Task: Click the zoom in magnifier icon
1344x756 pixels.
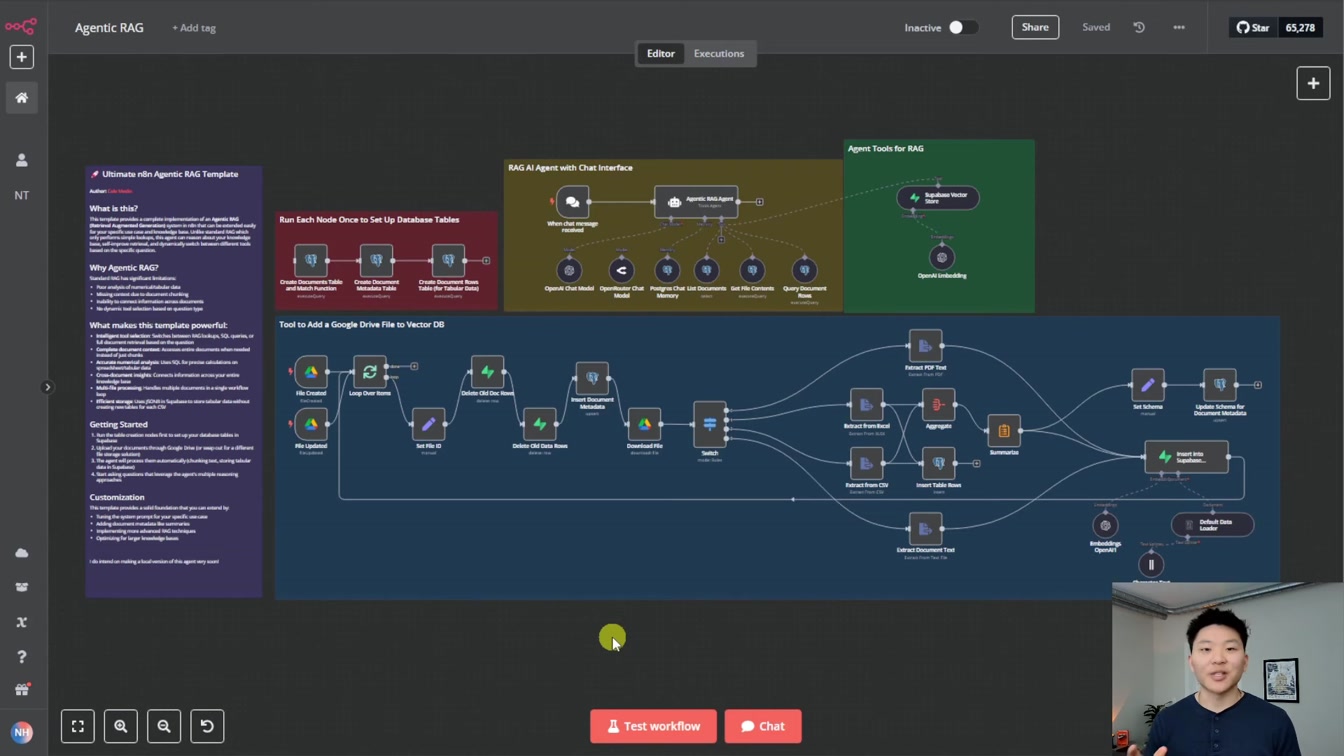Action: point(121,726)
